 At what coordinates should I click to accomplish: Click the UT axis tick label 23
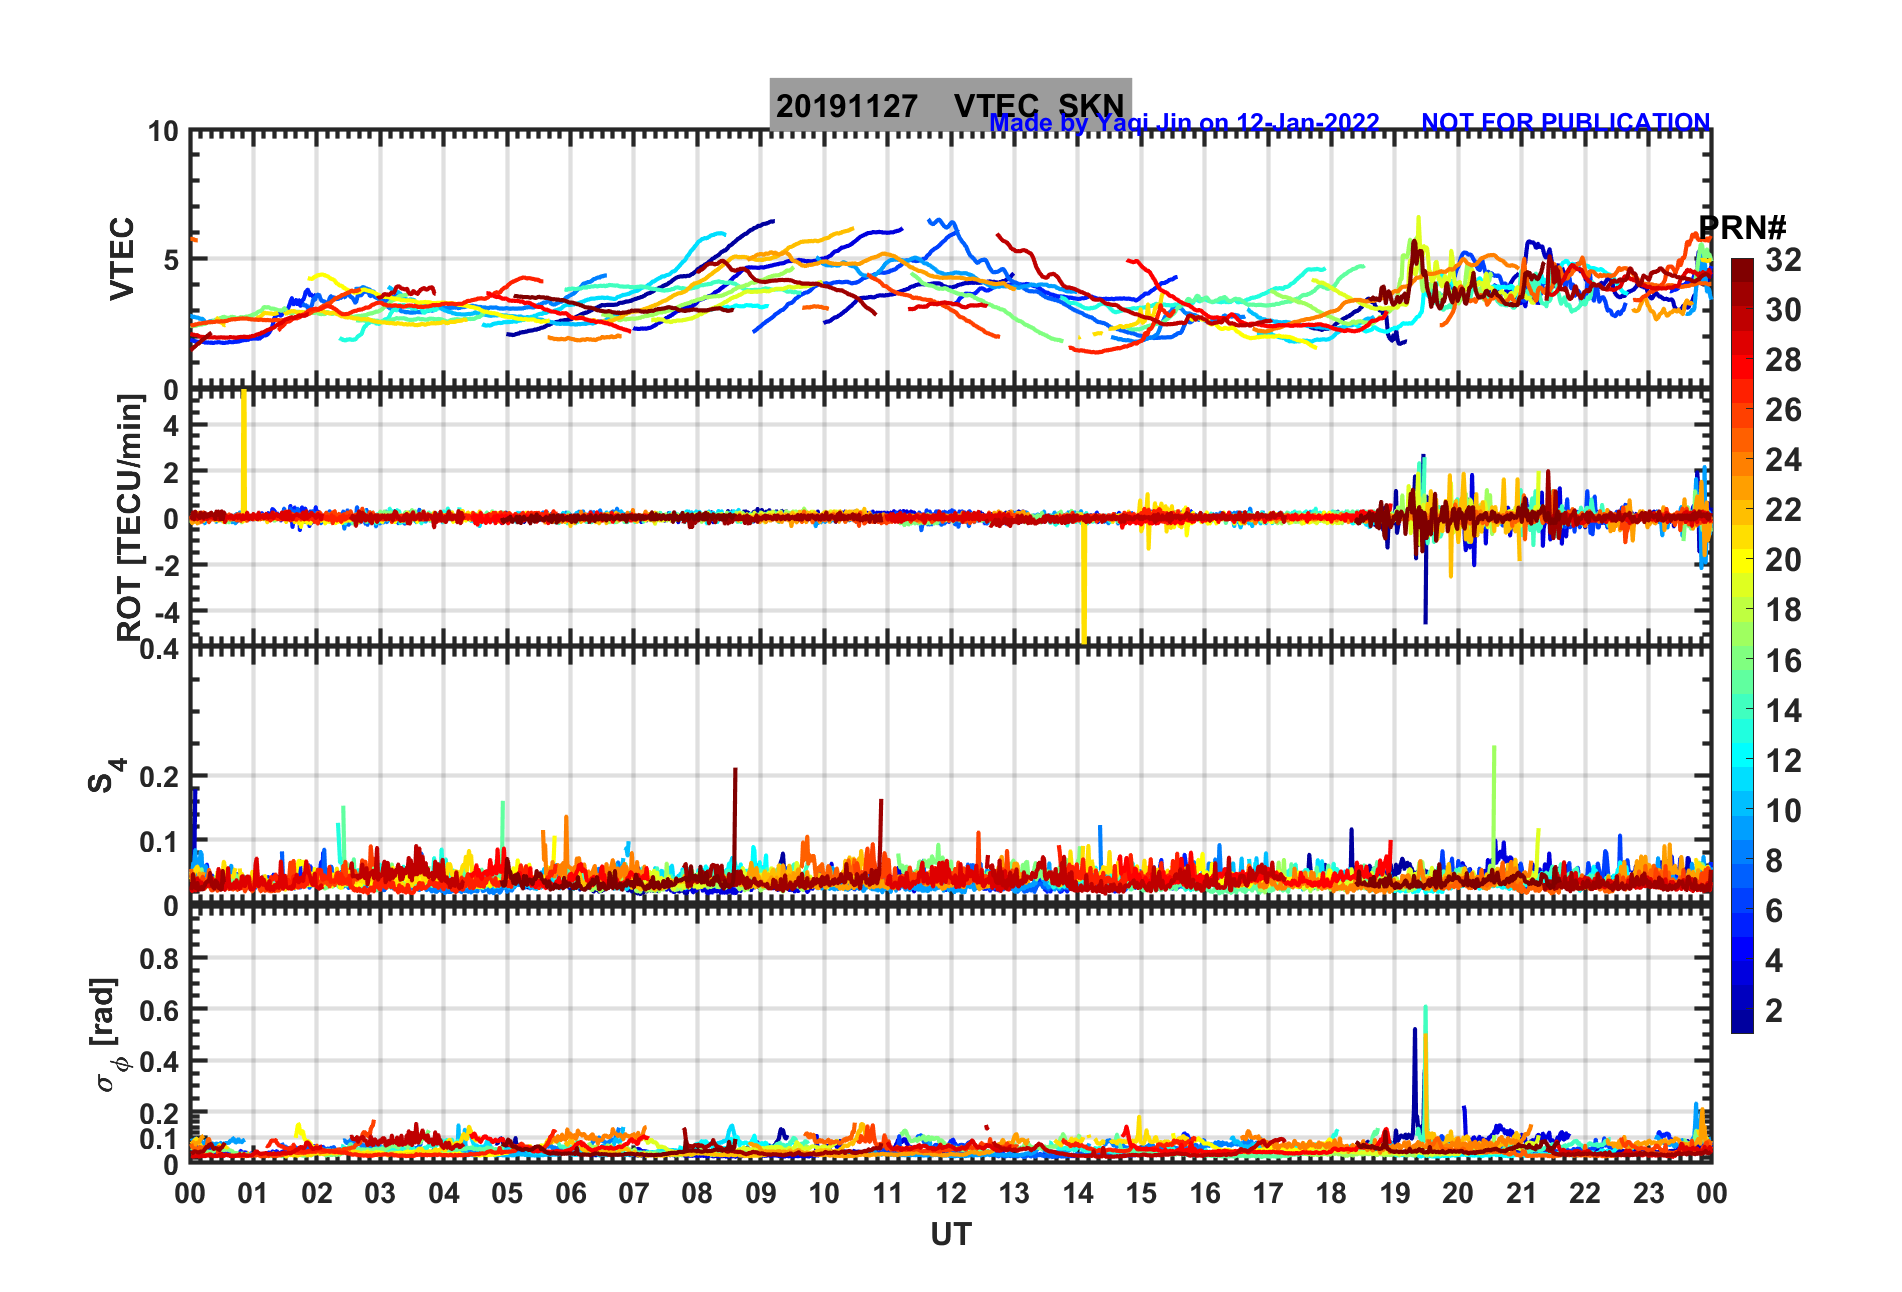click(x=1649, y=1193)
